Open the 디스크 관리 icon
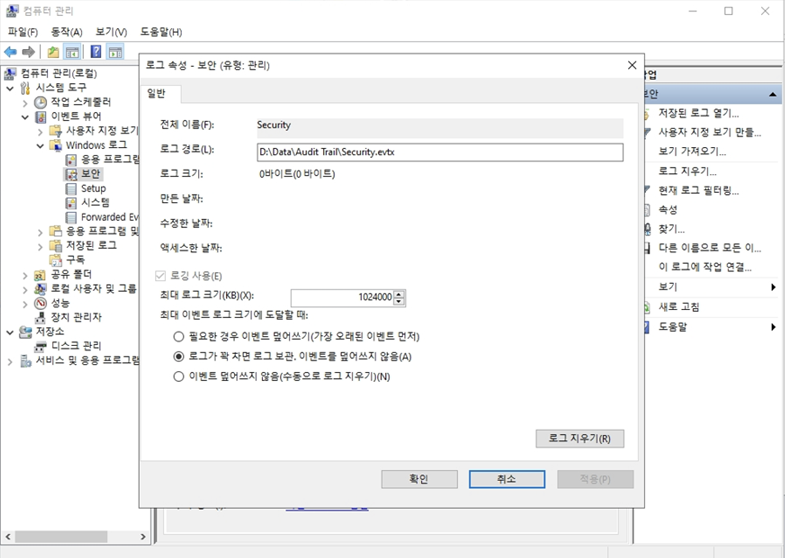Viewport: 785px width, 558px height. point(41,346)
